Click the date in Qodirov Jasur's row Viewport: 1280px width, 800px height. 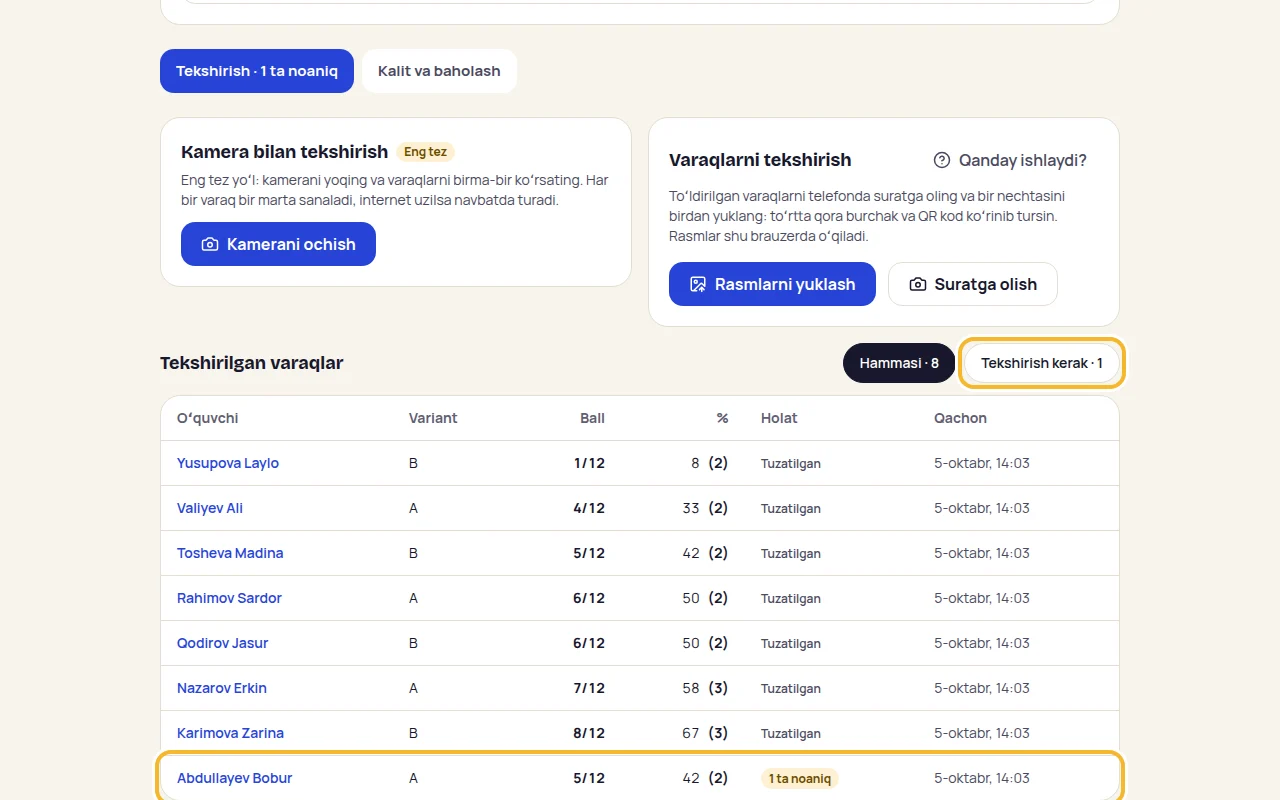(x=982, y=643)
